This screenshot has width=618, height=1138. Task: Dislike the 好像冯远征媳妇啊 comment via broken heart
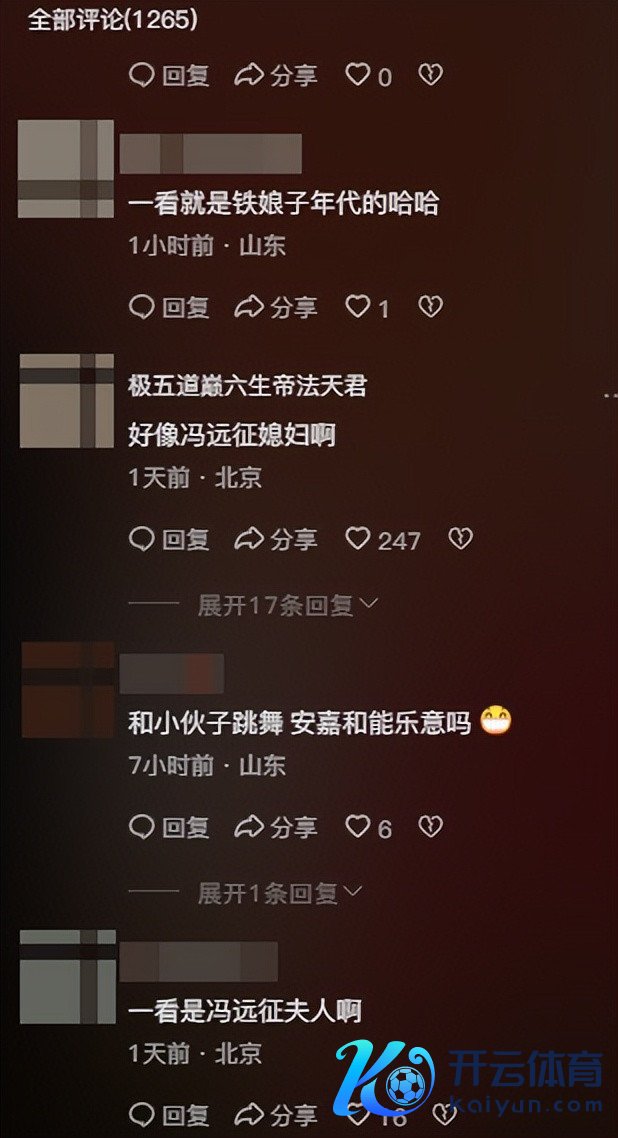tap(461, 539)
